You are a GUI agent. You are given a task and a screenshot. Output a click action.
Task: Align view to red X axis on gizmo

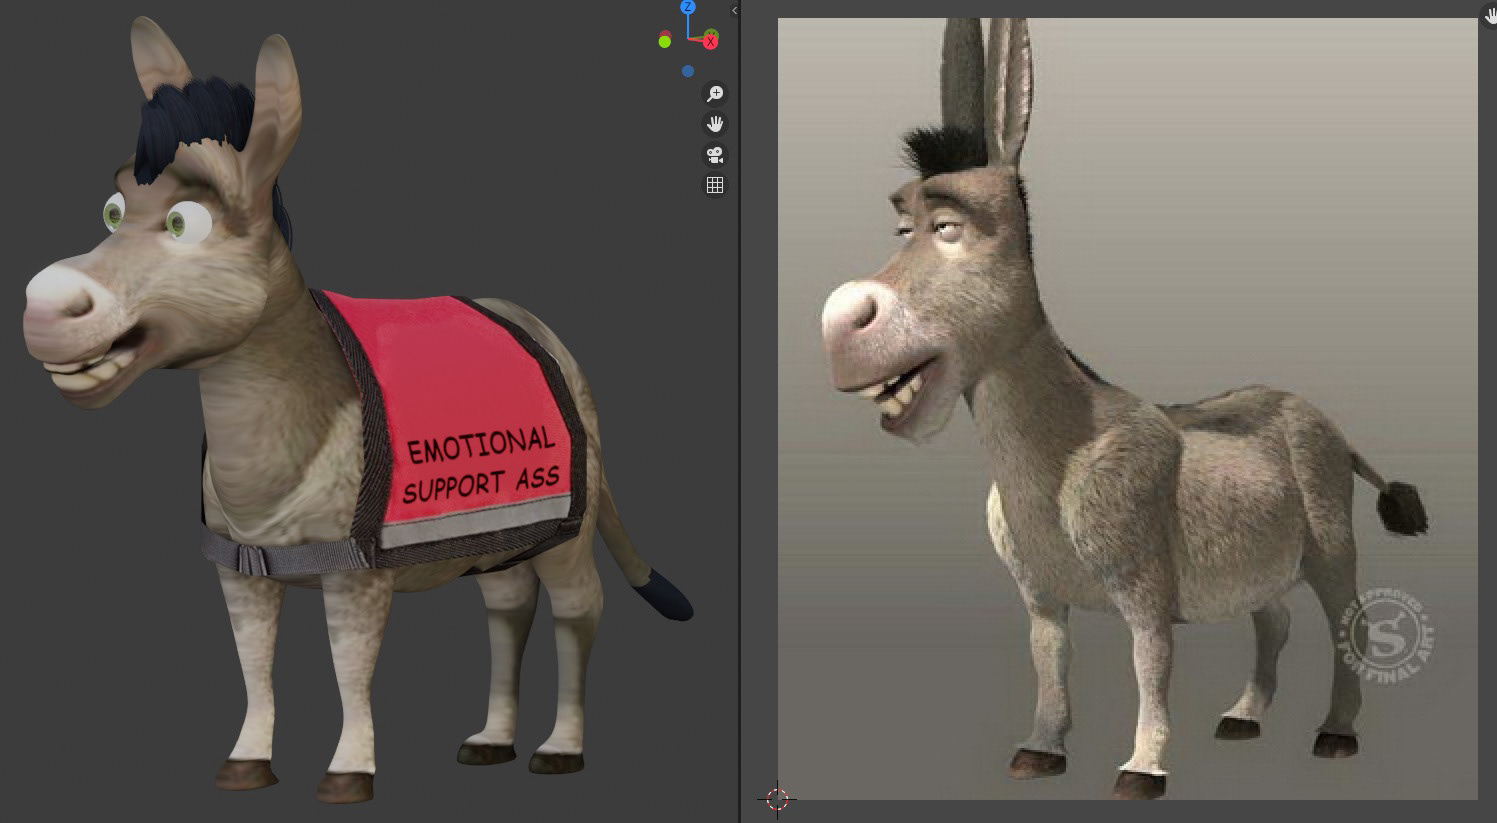tap(711, 40)
